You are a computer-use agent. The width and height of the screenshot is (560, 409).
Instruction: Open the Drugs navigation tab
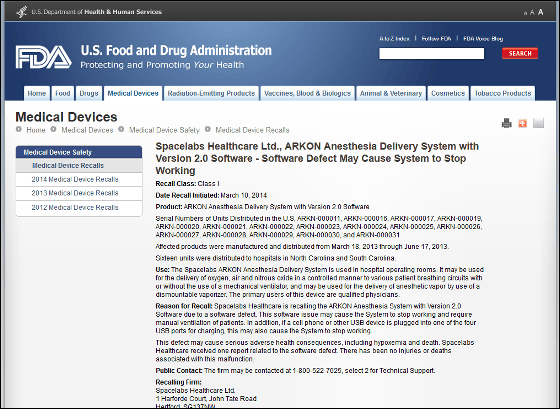89,93
